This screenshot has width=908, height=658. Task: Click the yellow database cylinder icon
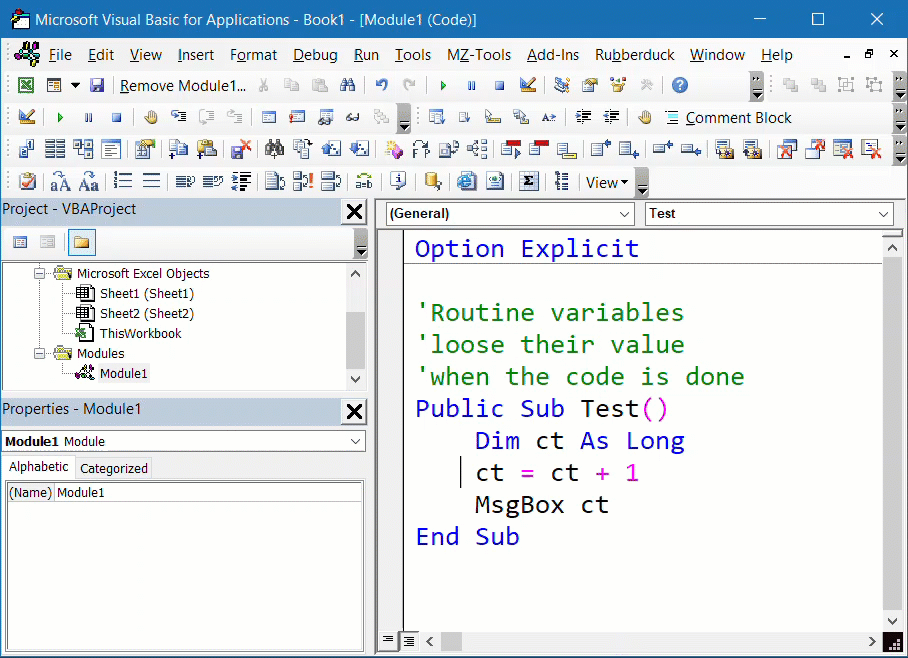coord(433,182)
